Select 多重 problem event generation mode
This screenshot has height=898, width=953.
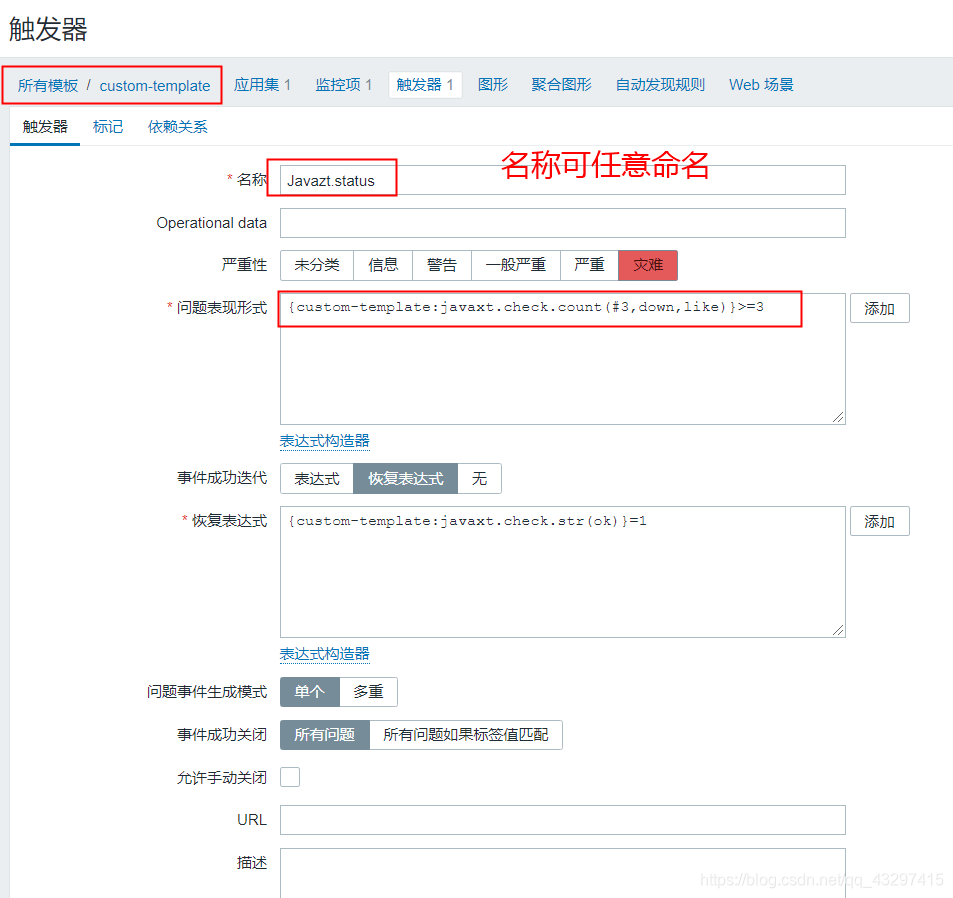[x=368, y=692]
